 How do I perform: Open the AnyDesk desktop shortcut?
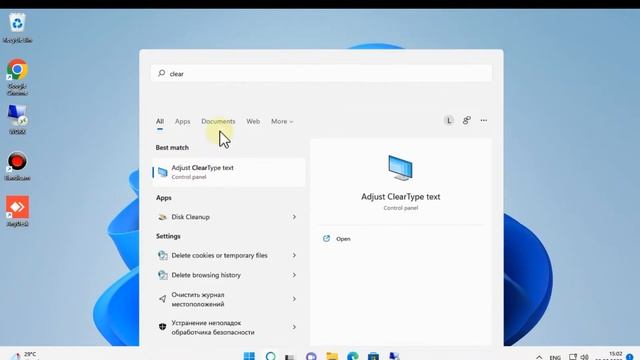pyautogui.click(x=17, y=211)
